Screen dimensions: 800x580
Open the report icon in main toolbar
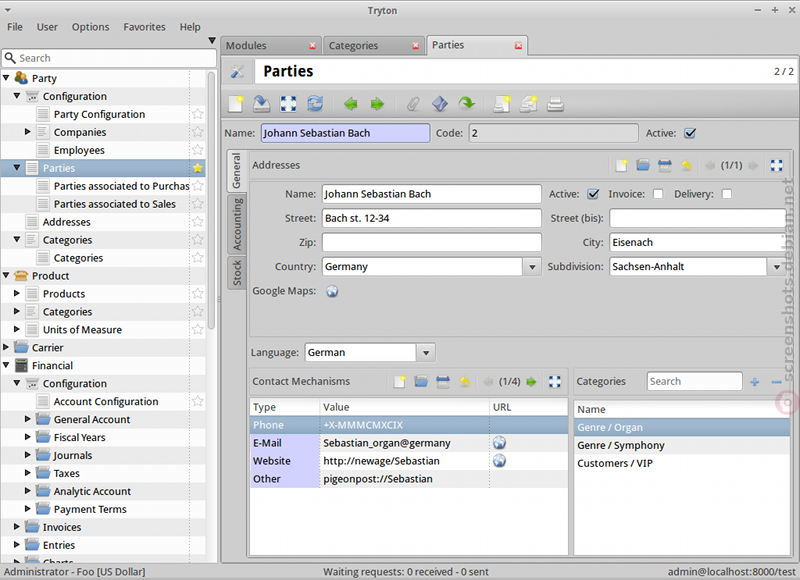coord(502,104)
